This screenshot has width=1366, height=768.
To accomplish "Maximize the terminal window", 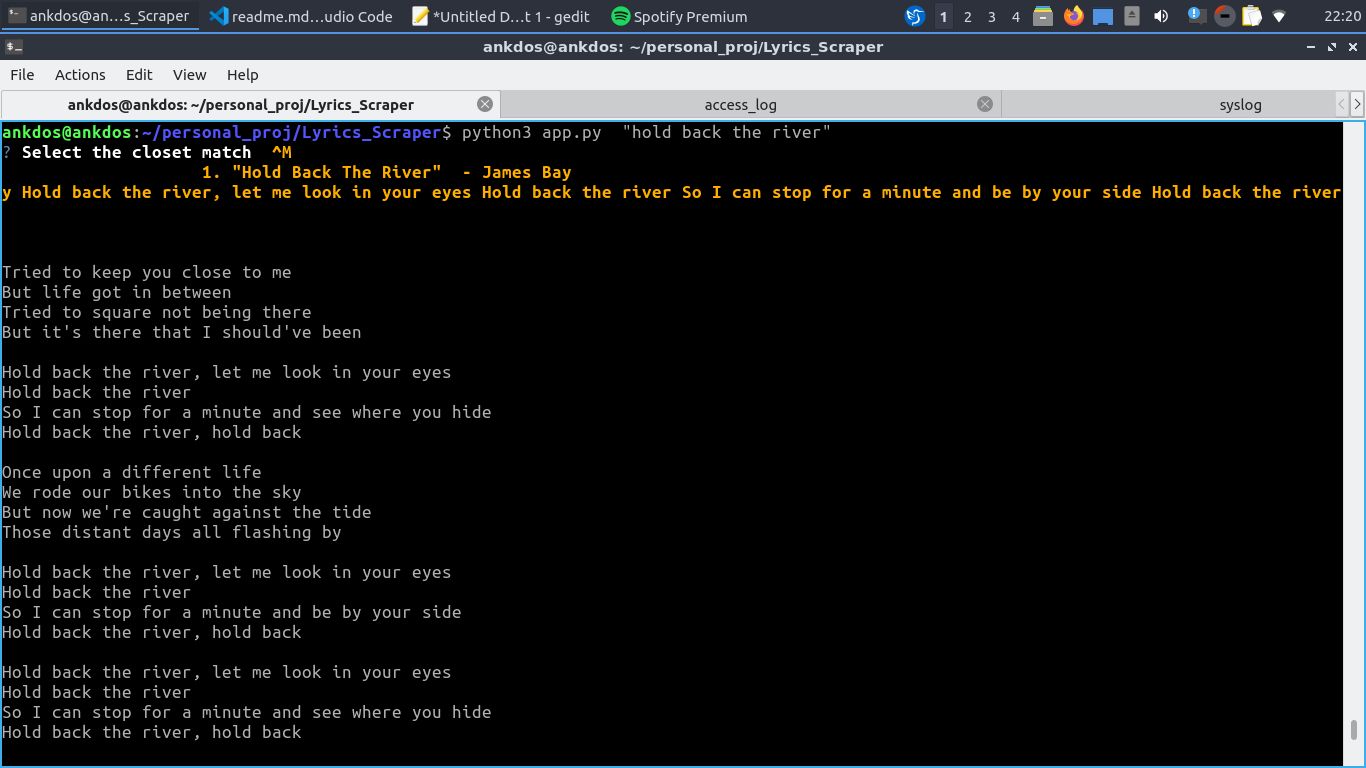I will 1332,47.
